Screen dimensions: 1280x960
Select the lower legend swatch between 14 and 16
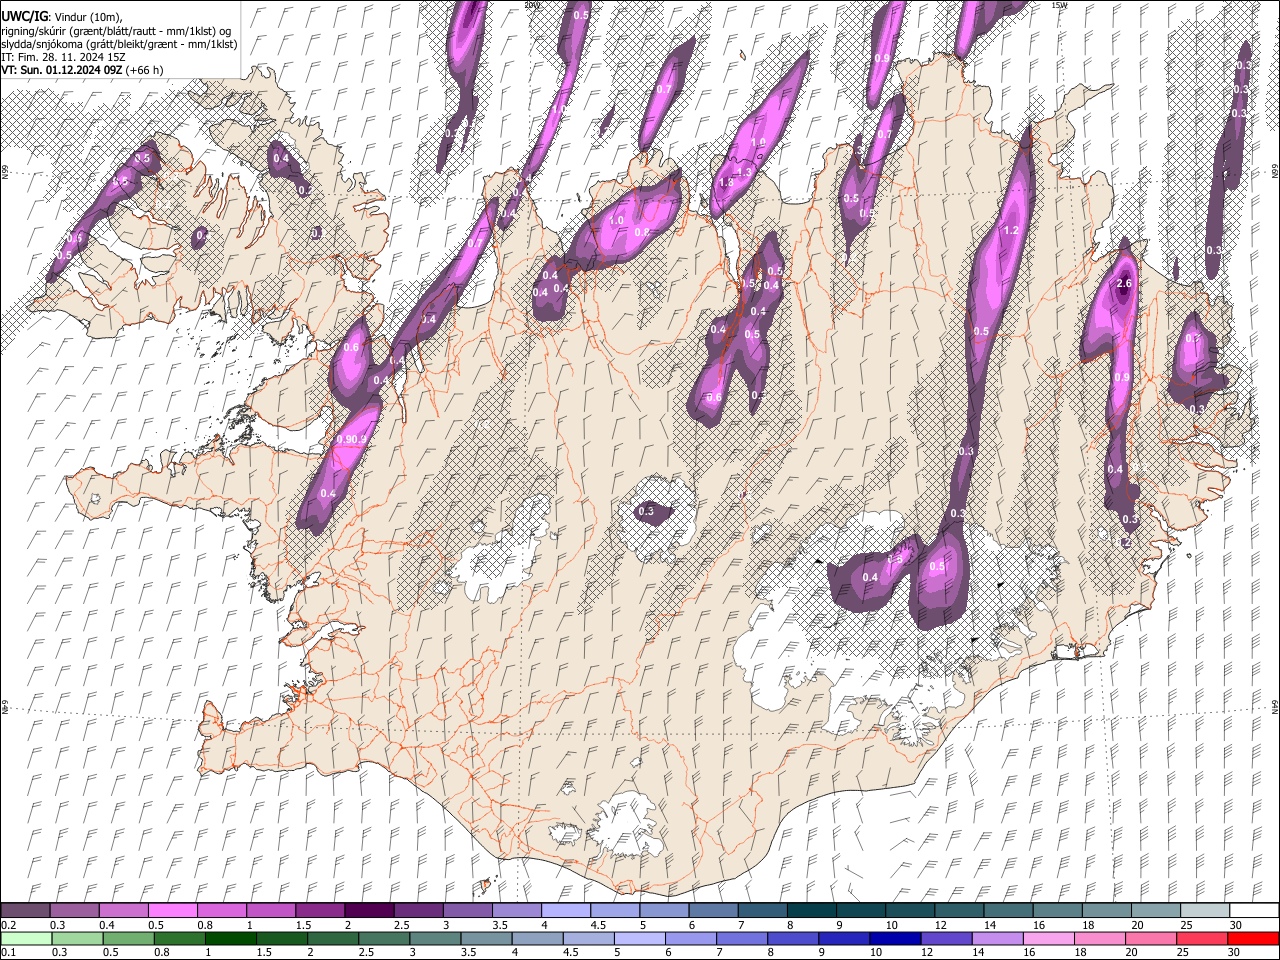coord(997,938)
